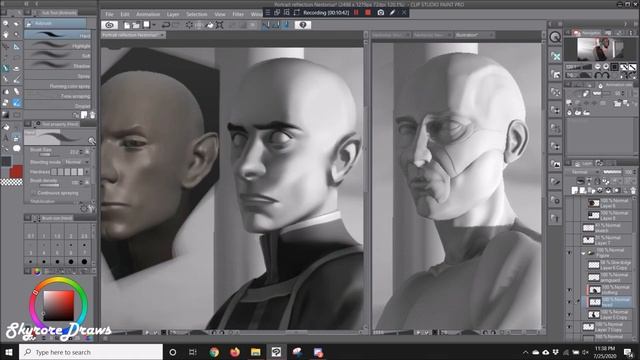The height and width of the screenshot is (360, 640).
Task: Toggle the first snap ruler icon
Action: coord(266,25)
